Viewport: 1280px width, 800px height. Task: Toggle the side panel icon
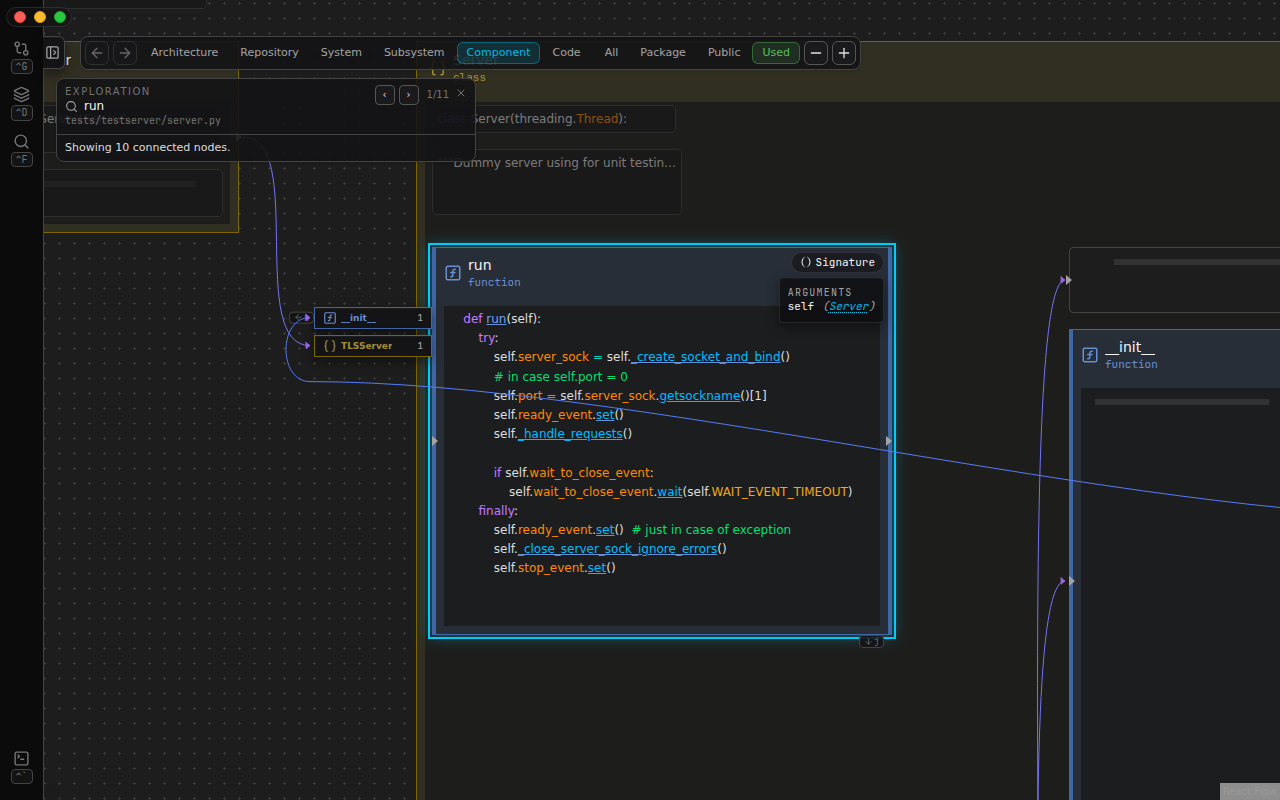tap(53, 52)
